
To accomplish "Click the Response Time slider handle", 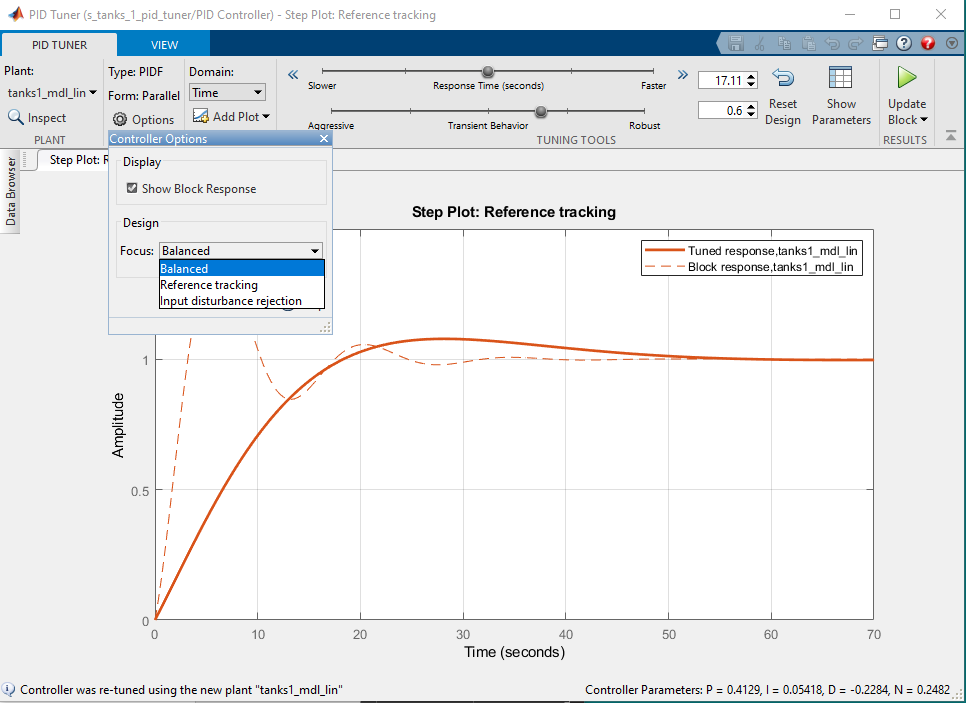I will (x=488, y=72).
